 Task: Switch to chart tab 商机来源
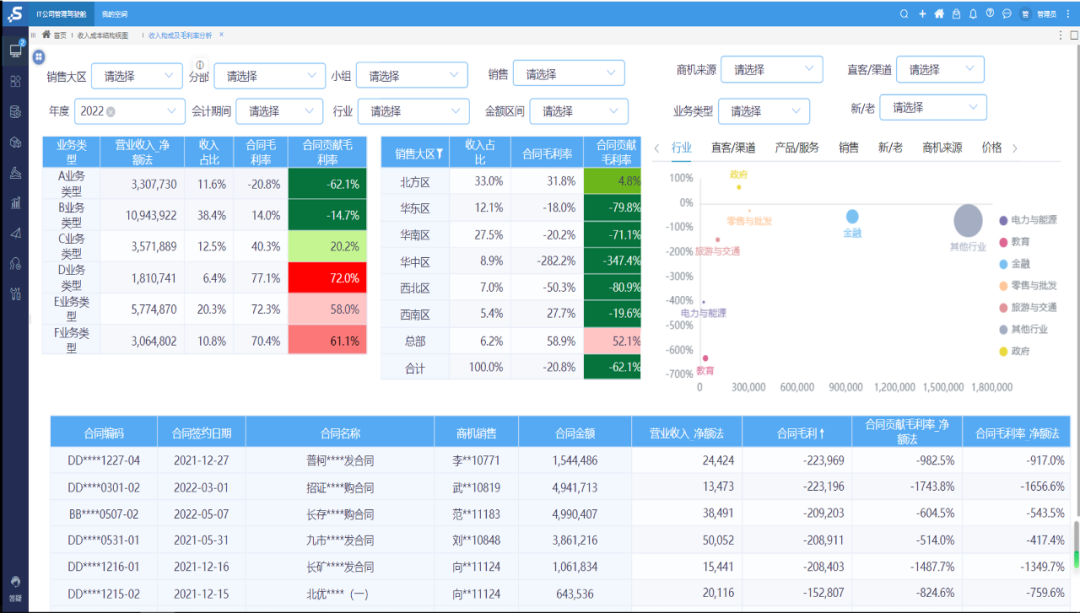point(942,147)
